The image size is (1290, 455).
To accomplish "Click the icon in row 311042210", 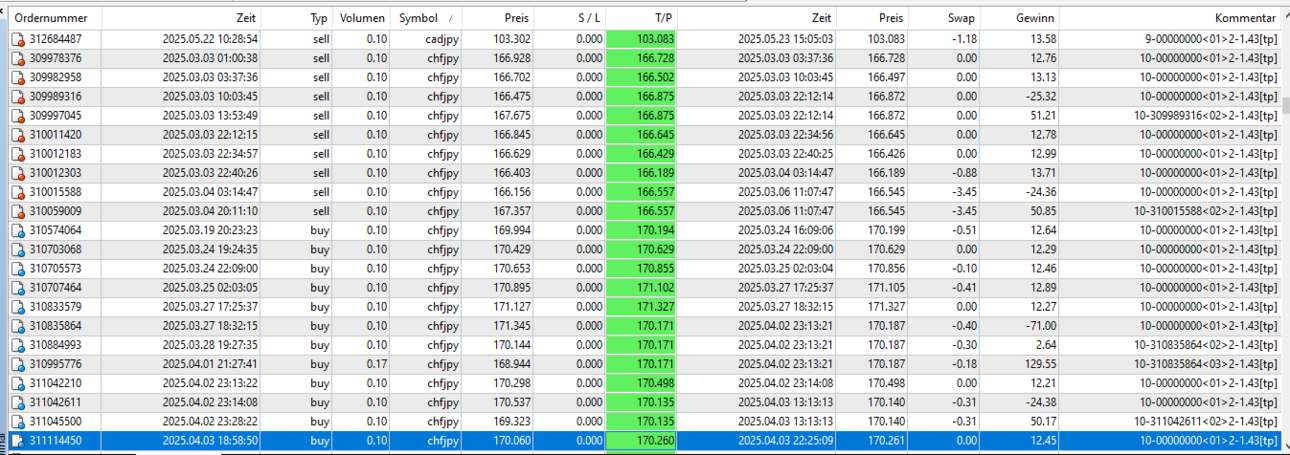I will point(17,383).
